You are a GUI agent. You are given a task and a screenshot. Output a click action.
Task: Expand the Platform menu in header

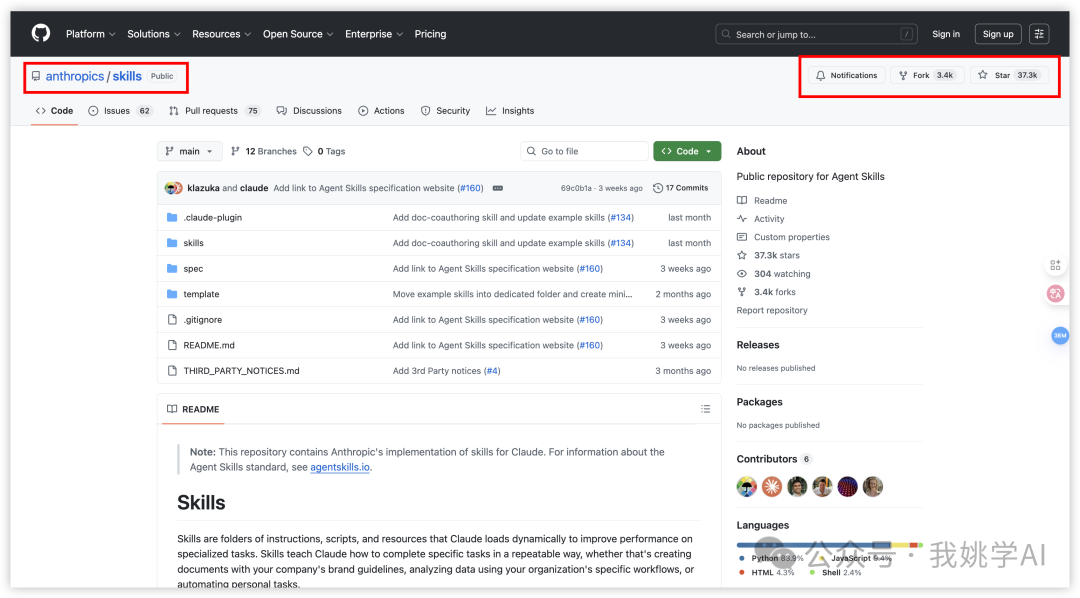coord(91,34)
